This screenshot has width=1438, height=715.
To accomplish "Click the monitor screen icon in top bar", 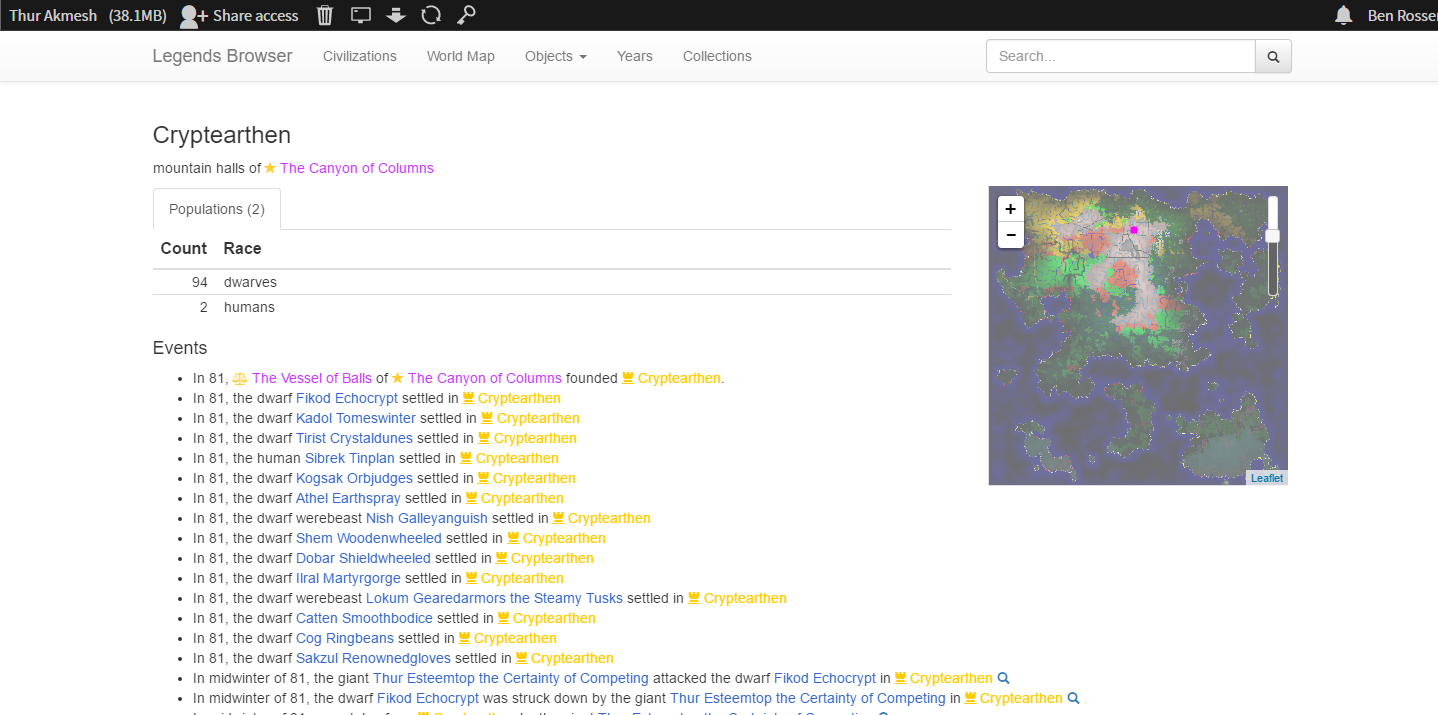I will click(x=361, y=15).
